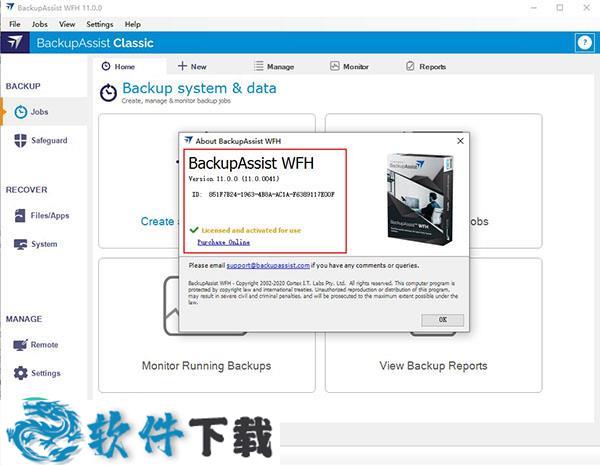Click the BackupAssist Classic header title
600x465 pixels.
coord(95,43)
